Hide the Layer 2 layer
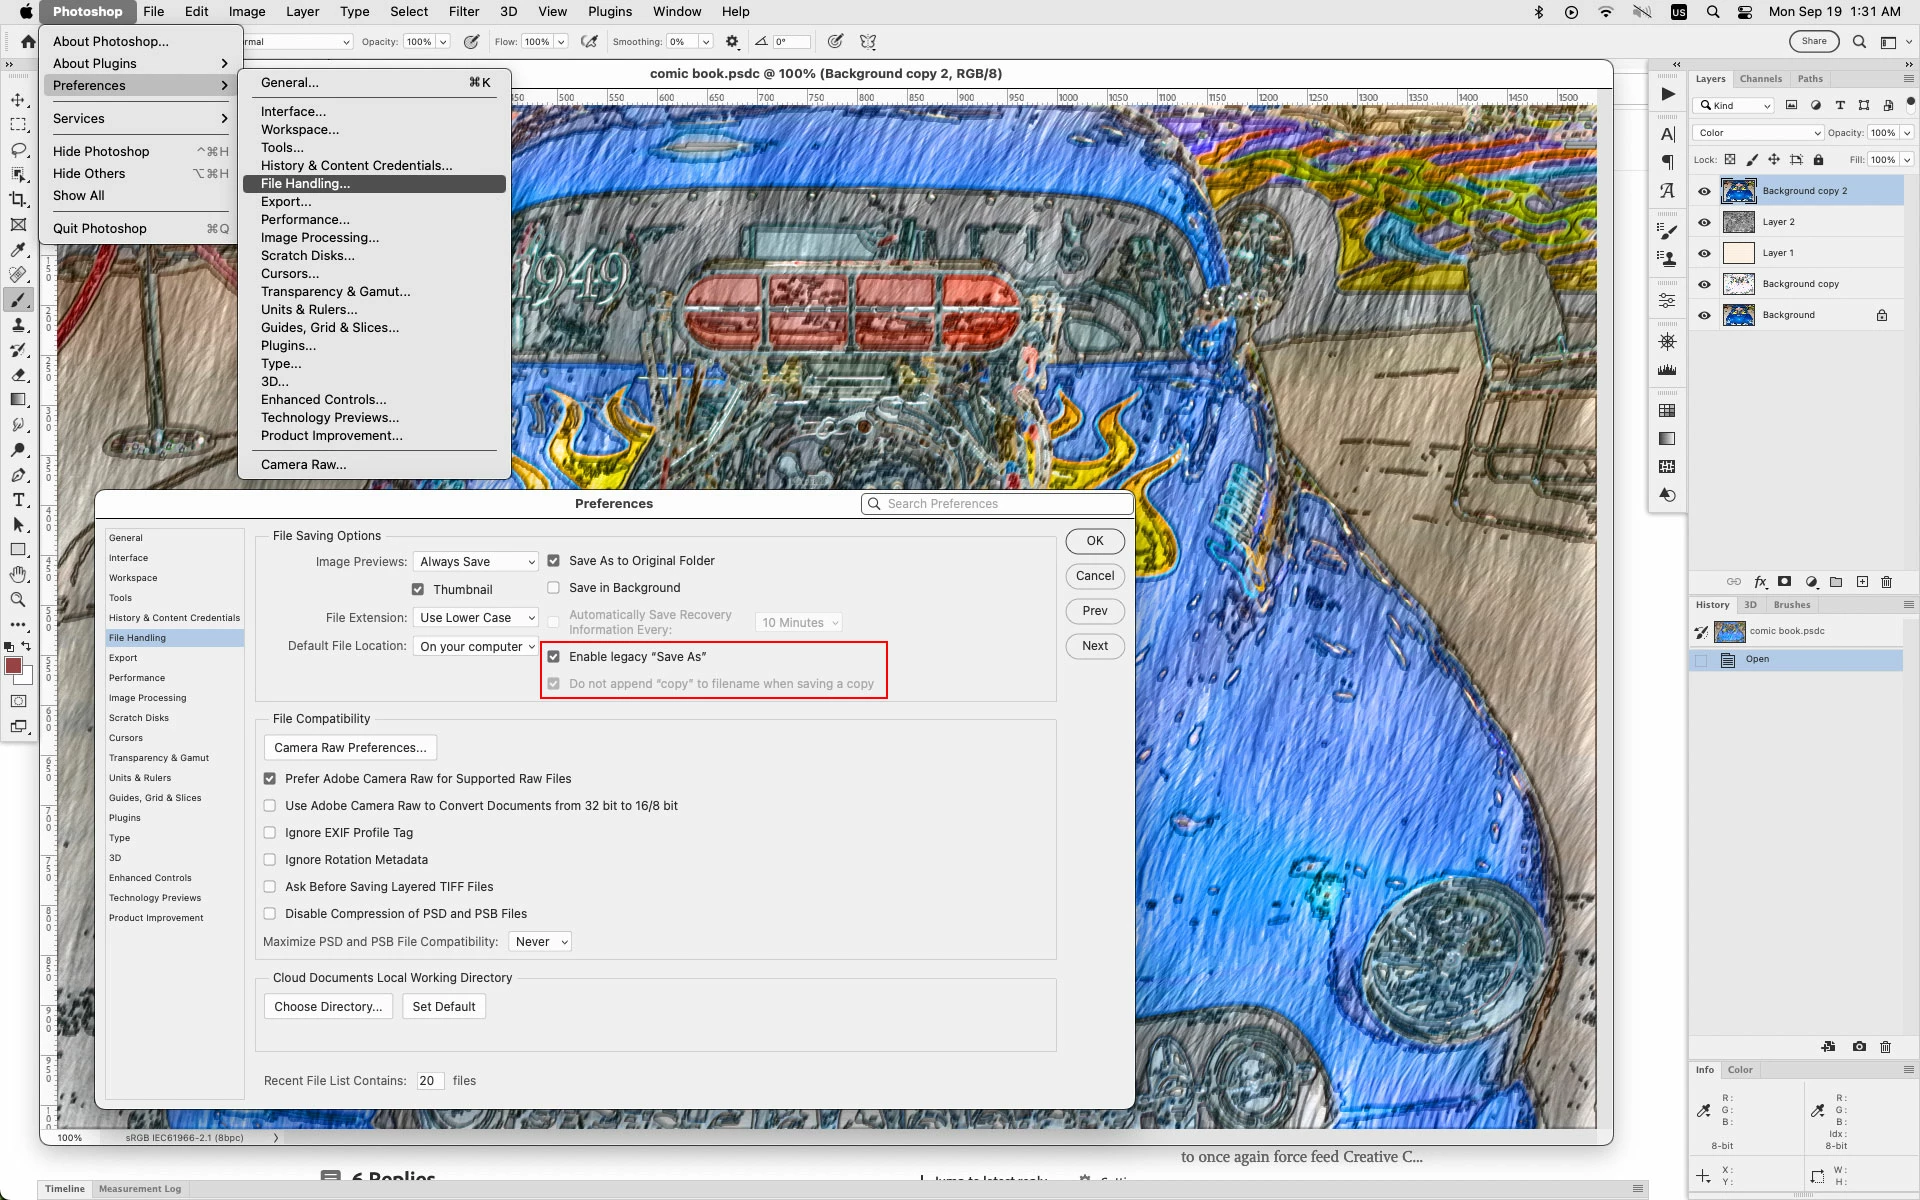 click(x=1704, y=222)
